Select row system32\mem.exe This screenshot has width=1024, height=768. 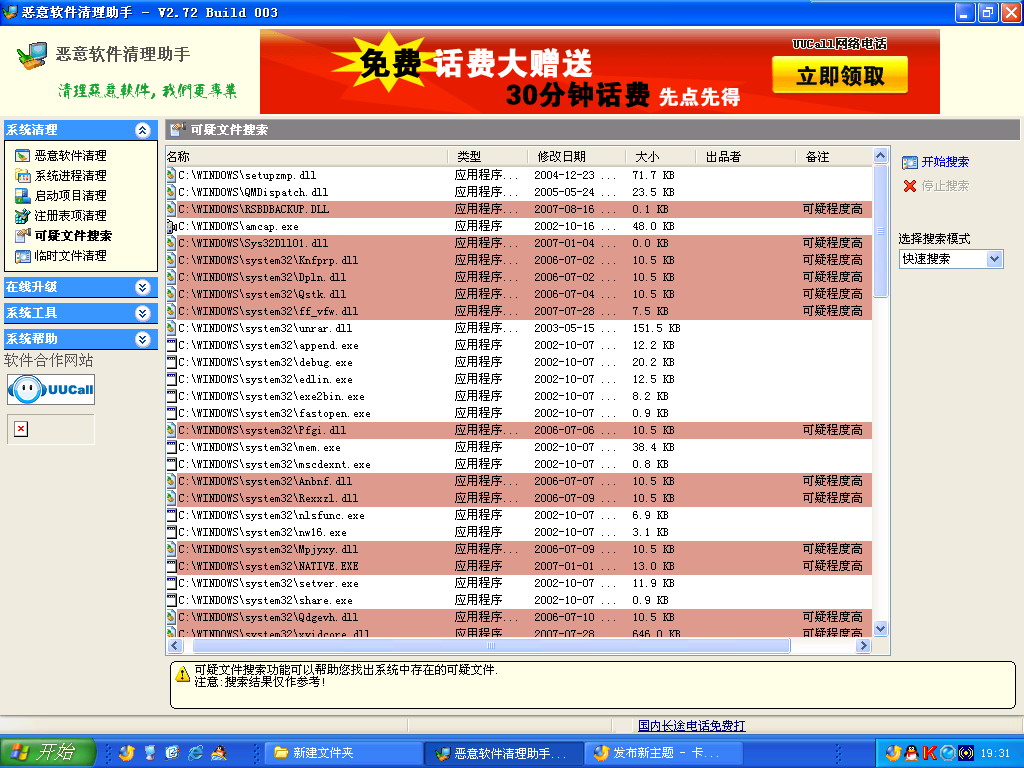(519, 447)
